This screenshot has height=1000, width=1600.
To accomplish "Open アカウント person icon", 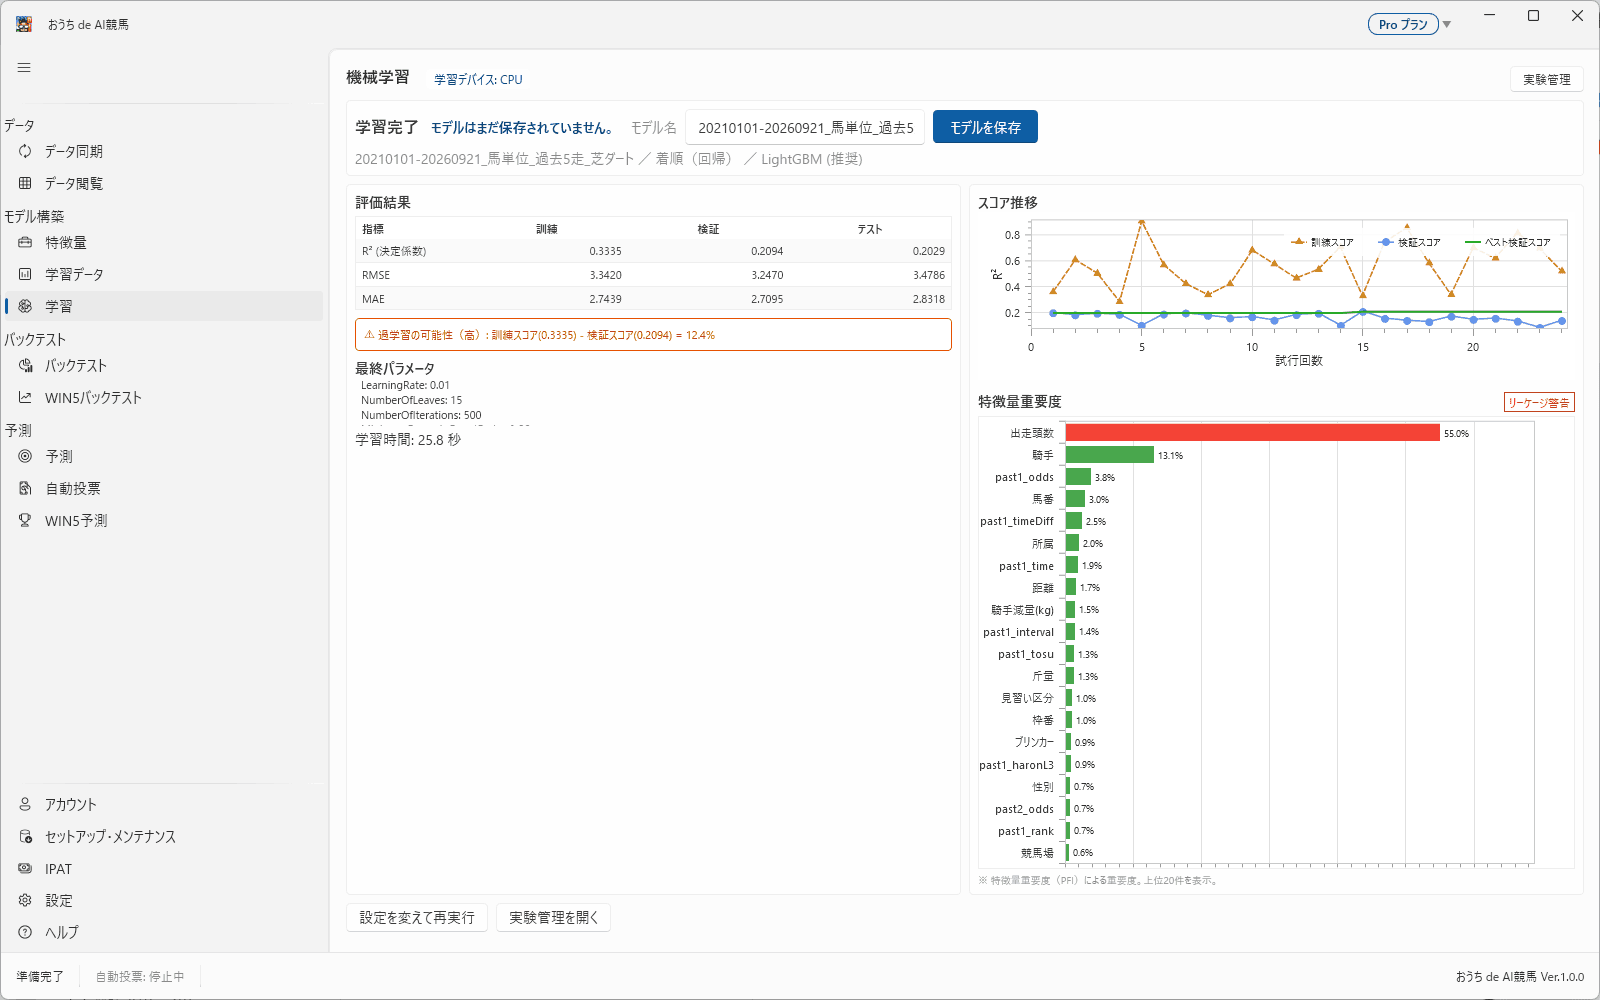I will [25, 804].
